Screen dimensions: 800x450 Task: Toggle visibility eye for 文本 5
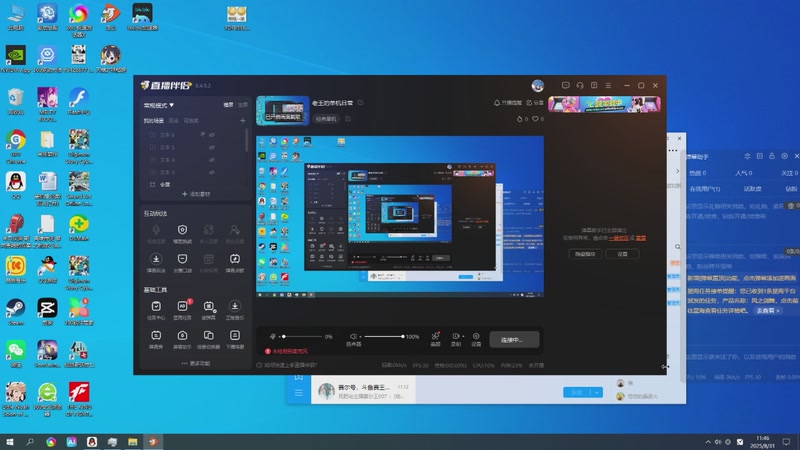(x=212, y=147)
